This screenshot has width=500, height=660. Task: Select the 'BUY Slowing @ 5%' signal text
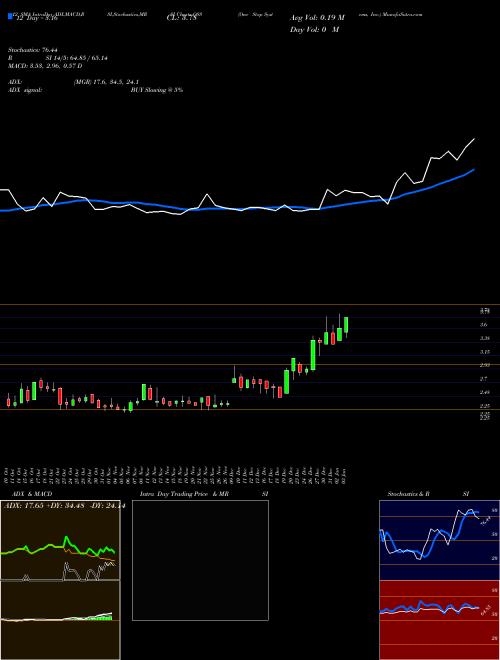(x=157, y=90)
